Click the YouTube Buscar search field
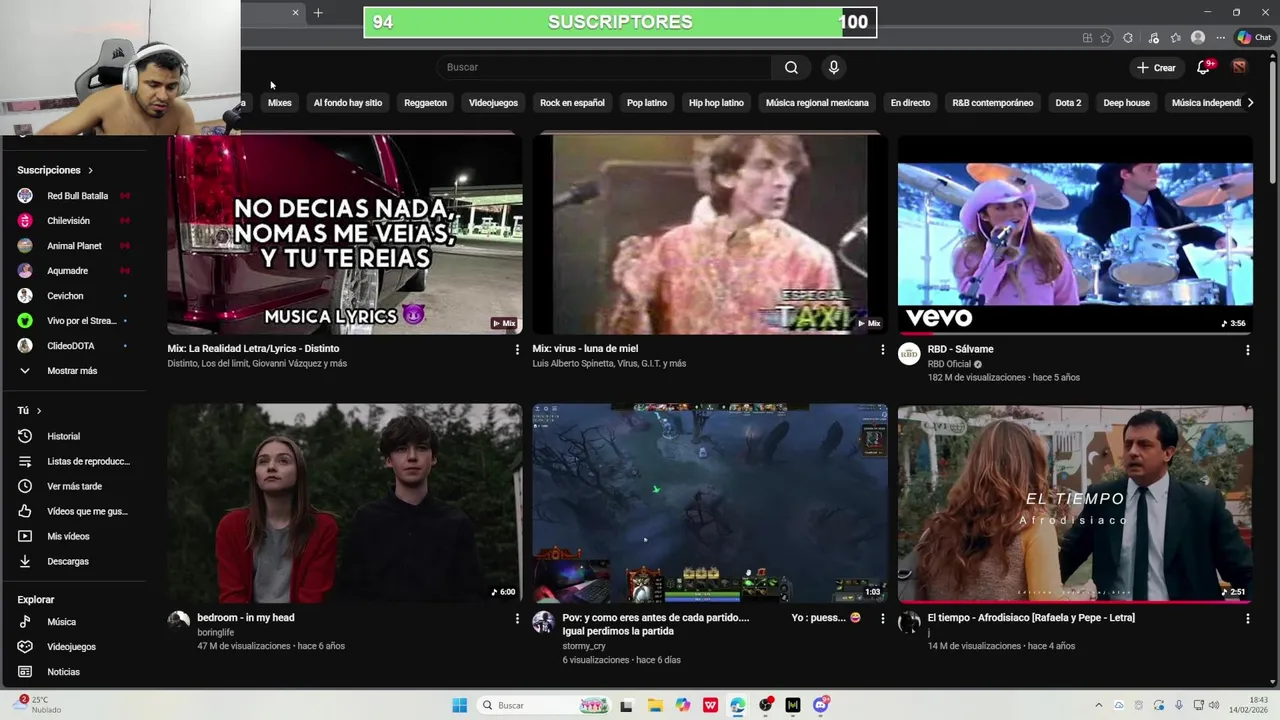 [x=604, y=67]
